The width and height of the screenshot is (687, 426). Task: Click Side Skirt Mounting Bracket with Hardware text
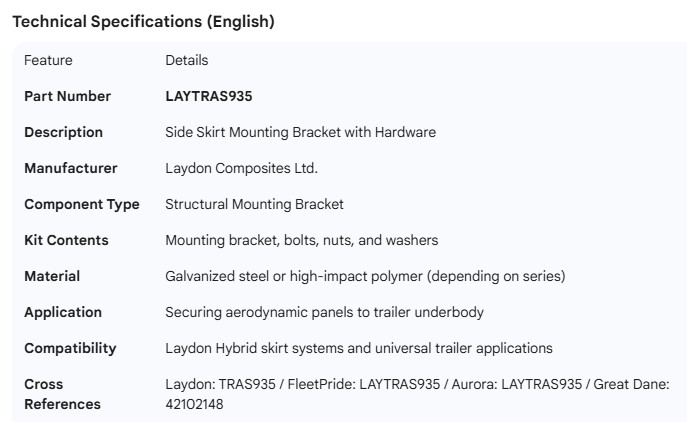(300, 132)
